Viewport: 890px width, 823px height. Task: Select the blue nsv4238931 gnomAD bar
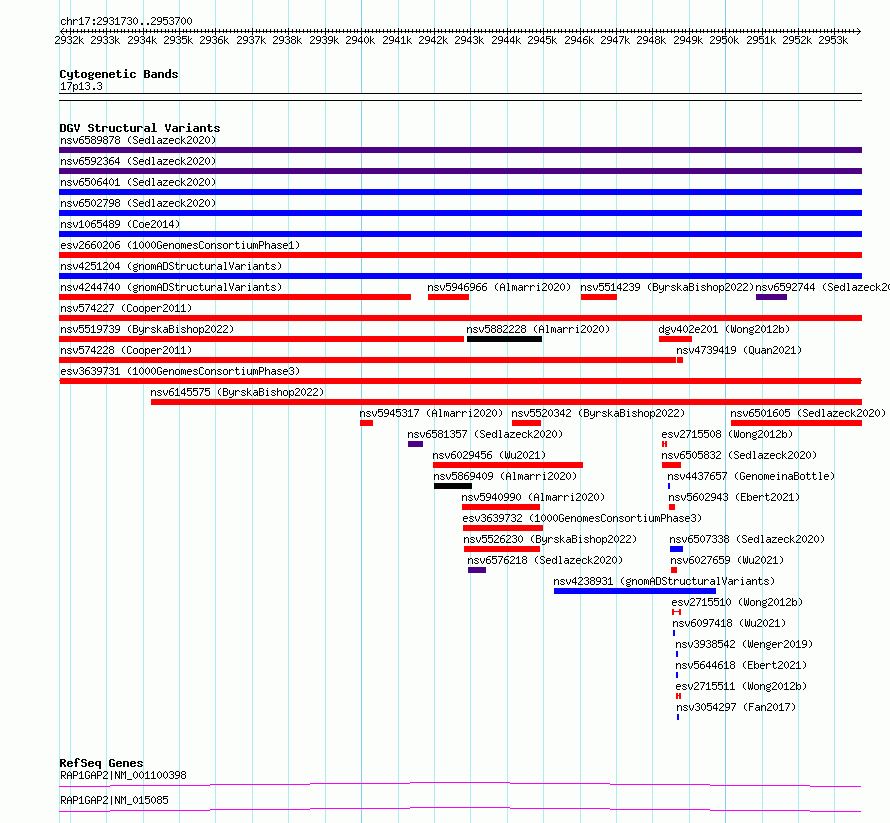coord(635,591)
